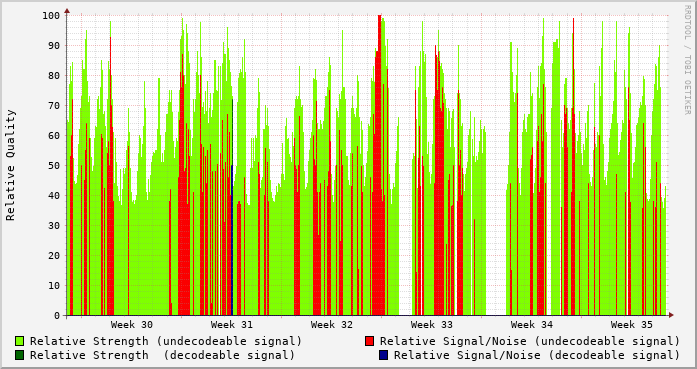
Task: Click the red Signal/Noise undecodeable legend swatch
Action: (369, 341)
